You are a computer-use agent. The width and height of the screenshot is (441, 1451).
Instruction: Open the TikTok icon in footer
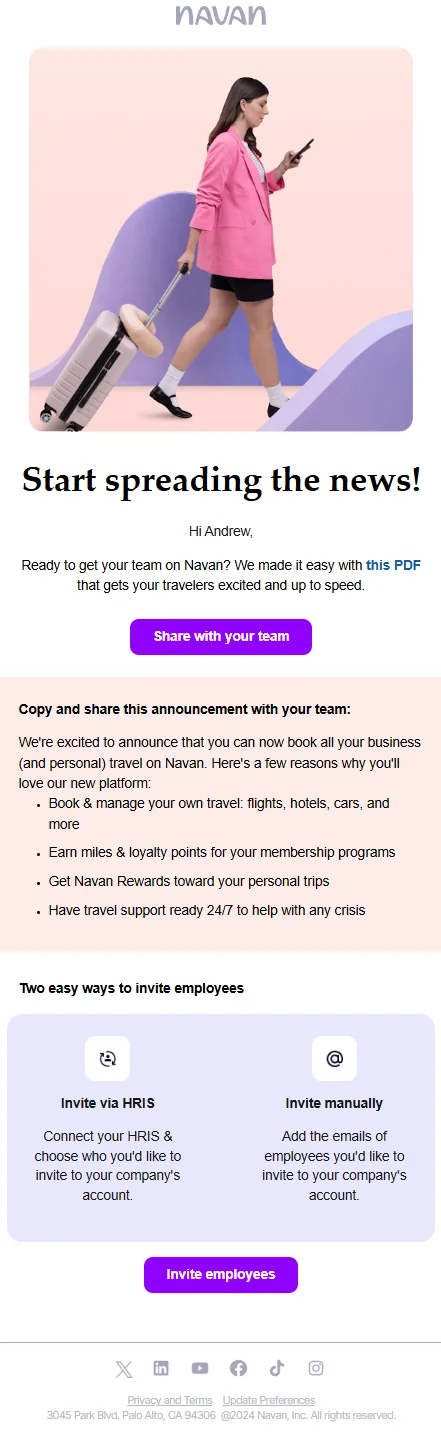[x=277, y=1368]
